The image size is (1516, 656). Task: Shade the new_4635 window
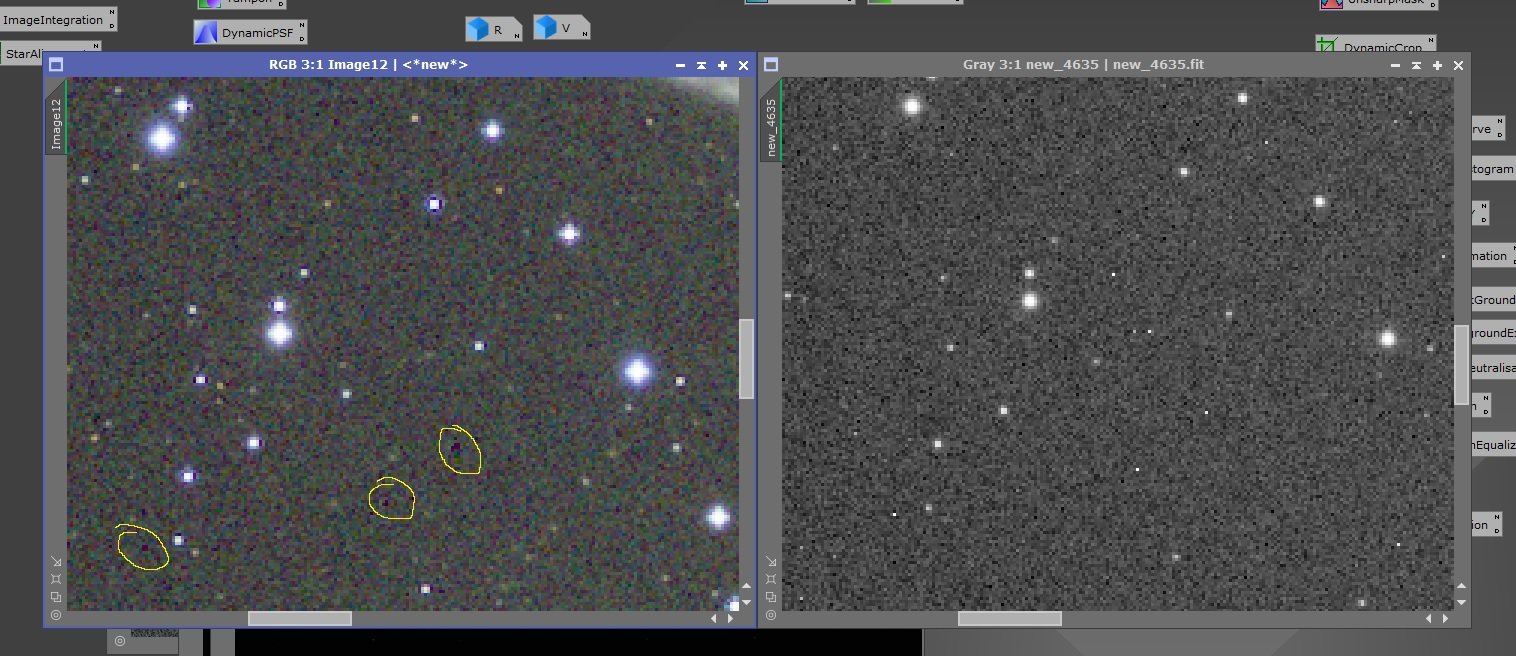click(1417, 65)
